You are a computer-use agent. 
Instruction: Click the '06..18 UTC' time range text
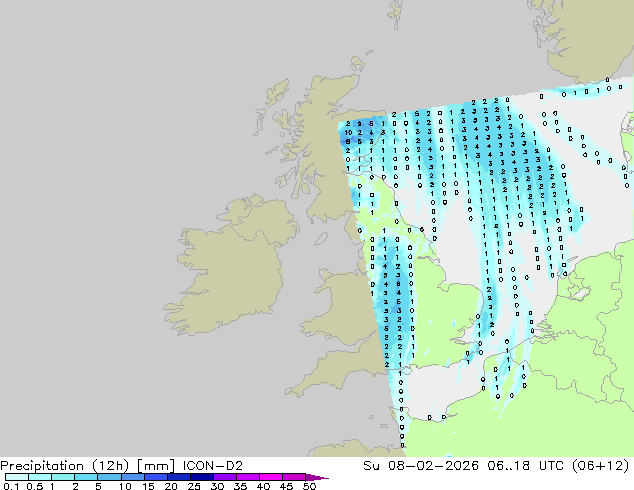[x=527, y=466]
